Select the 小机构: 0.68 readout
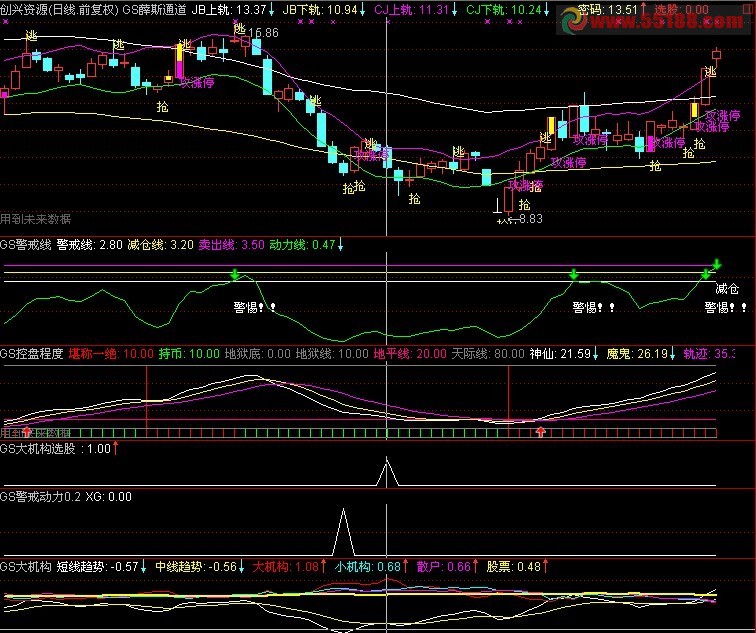Screen dimensions: 756x633 click(368, 567)
